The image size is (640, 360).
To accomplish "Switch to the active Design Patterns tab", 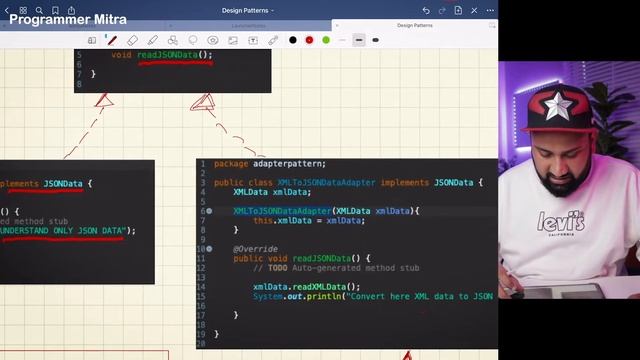I will (415, 25).
